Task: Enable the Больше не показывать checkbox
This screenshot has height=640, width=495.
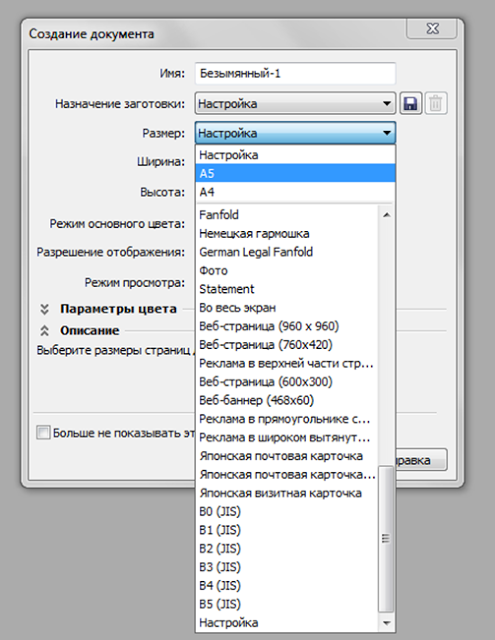Action: click(x=43, y=432)
